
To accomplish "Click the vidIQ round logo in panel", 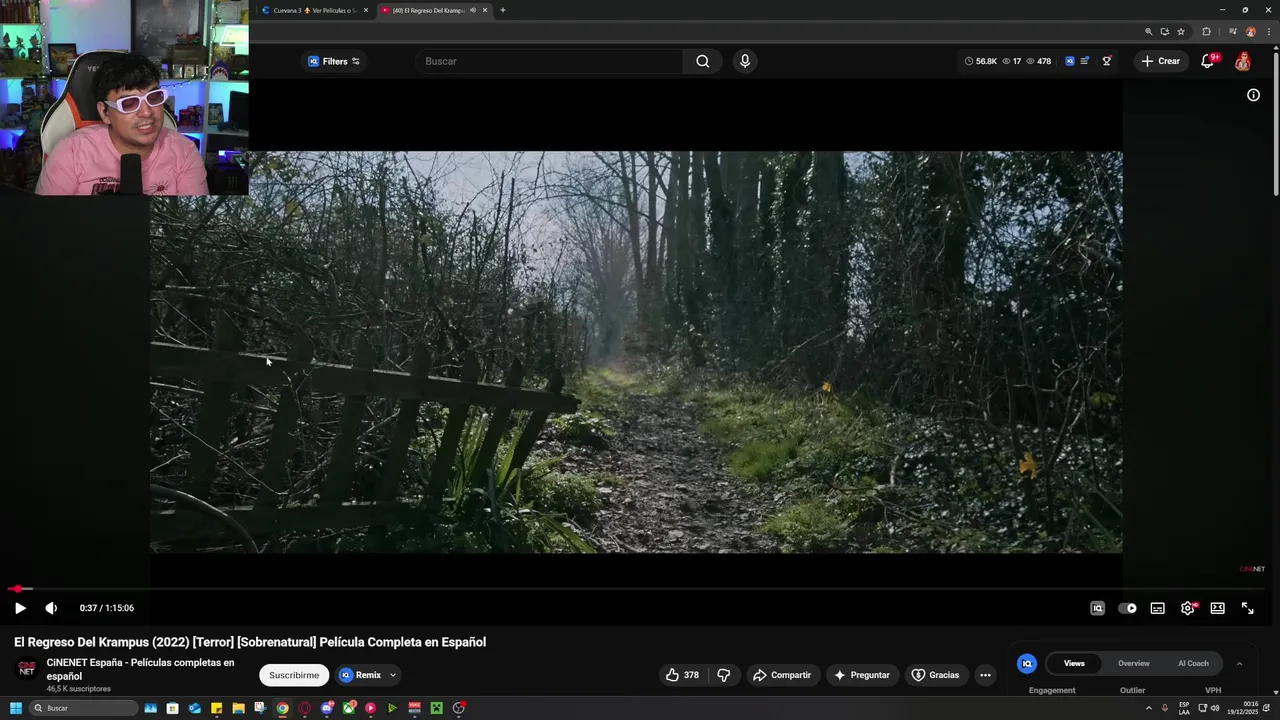I will pyautogui.click(x=1027, y=663).
